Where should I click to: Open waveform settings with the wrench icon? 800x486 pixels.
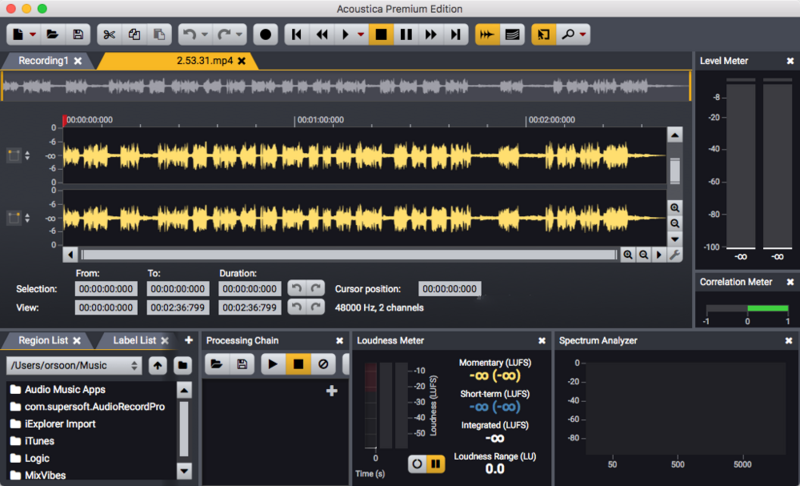pos(674,254)
